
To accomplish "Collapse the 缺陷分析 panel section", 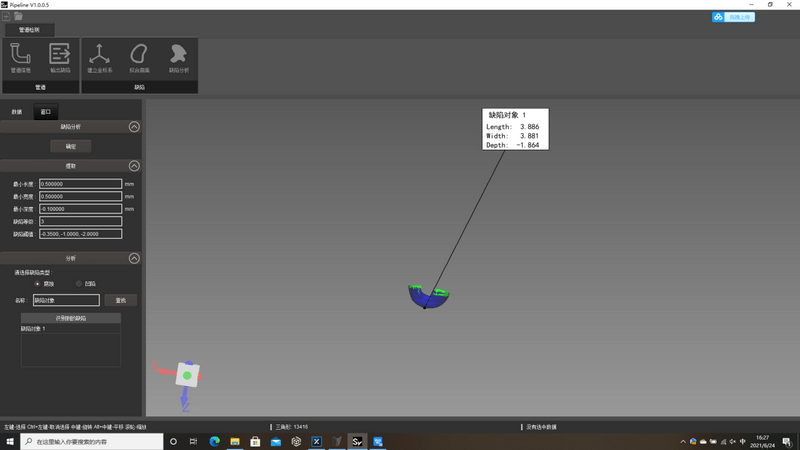I will (134, 127).
